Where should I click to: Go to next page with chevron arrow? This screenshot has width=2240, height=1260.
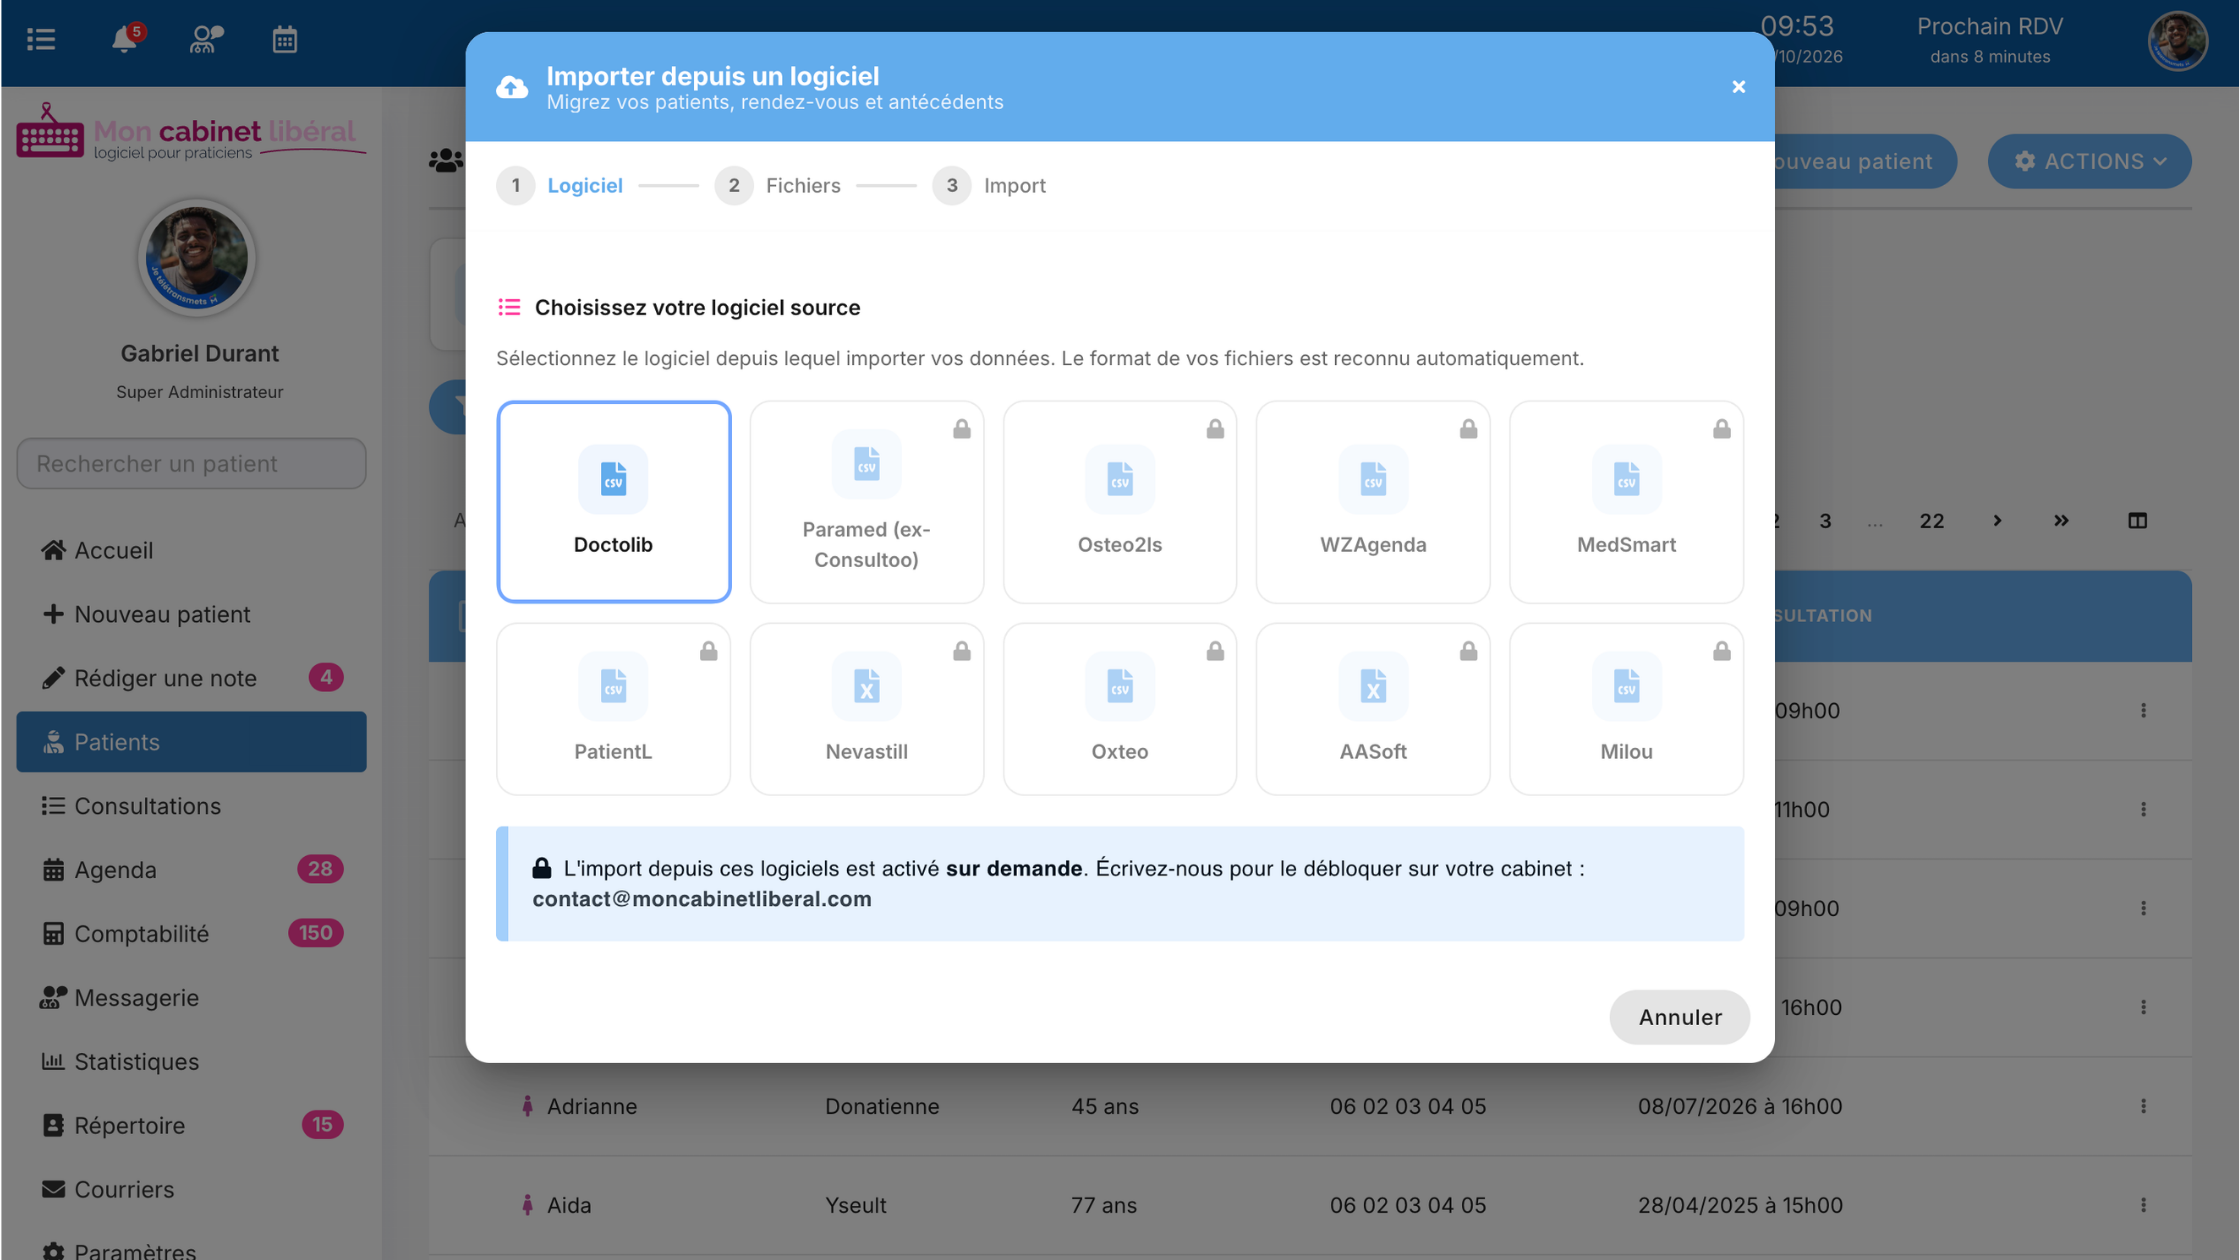click(x=1997, y=521)
